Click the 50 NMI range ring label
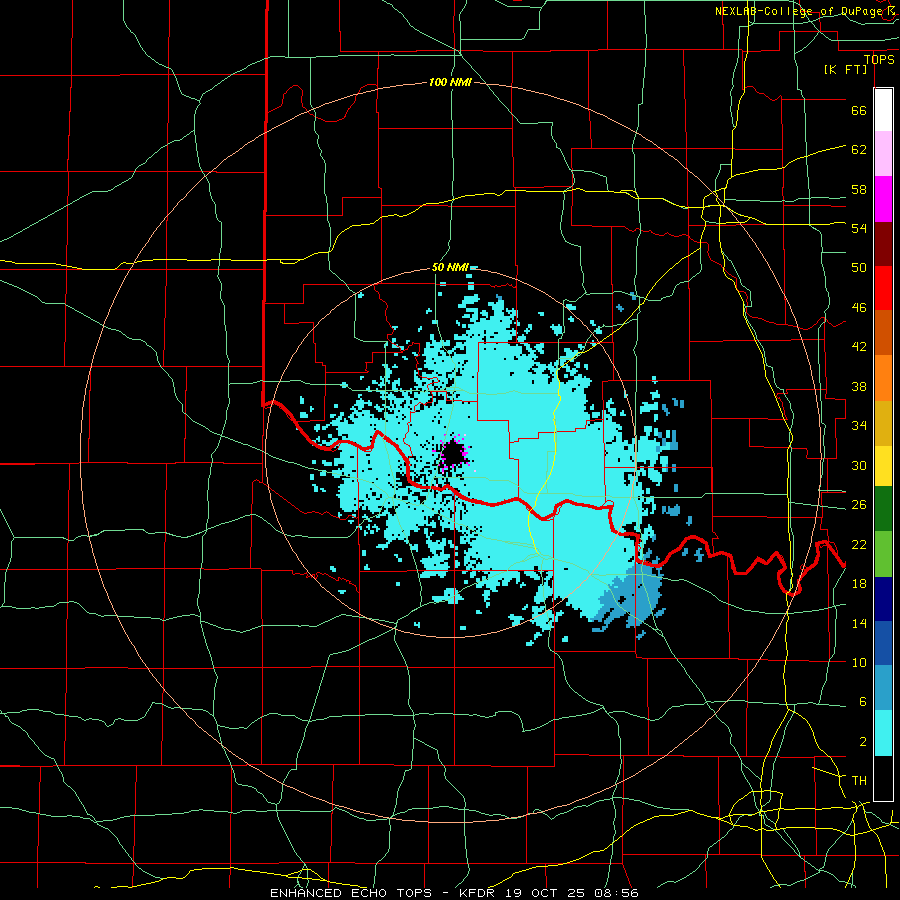This screenshot has height=900, width=900. click(x=450, y=267)
